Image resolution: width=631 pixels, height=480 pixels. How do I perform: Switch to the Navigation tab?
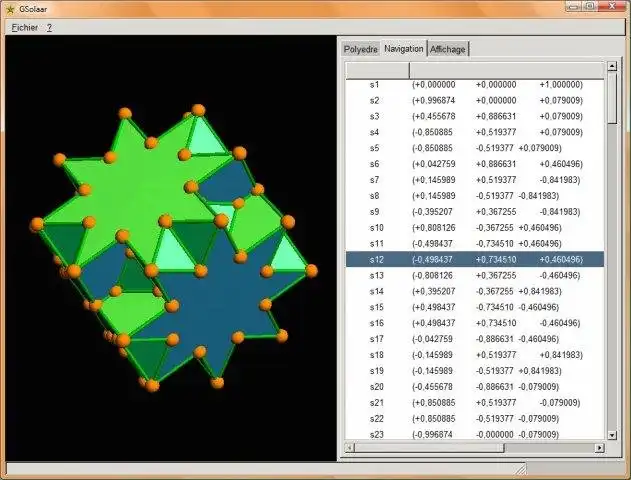pos(404,49)
